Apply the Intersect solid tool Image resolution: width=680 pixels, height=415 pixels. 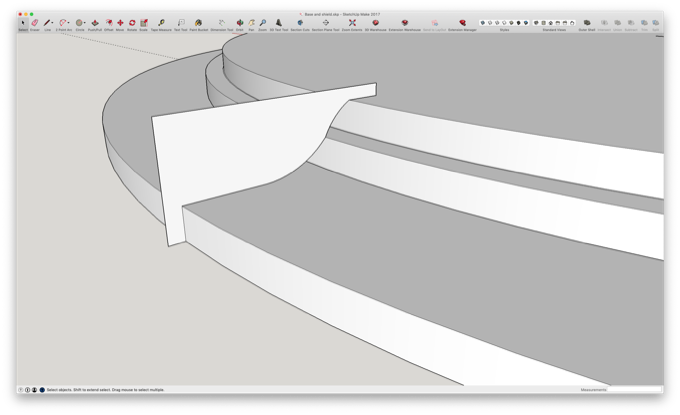click(604, 23)
